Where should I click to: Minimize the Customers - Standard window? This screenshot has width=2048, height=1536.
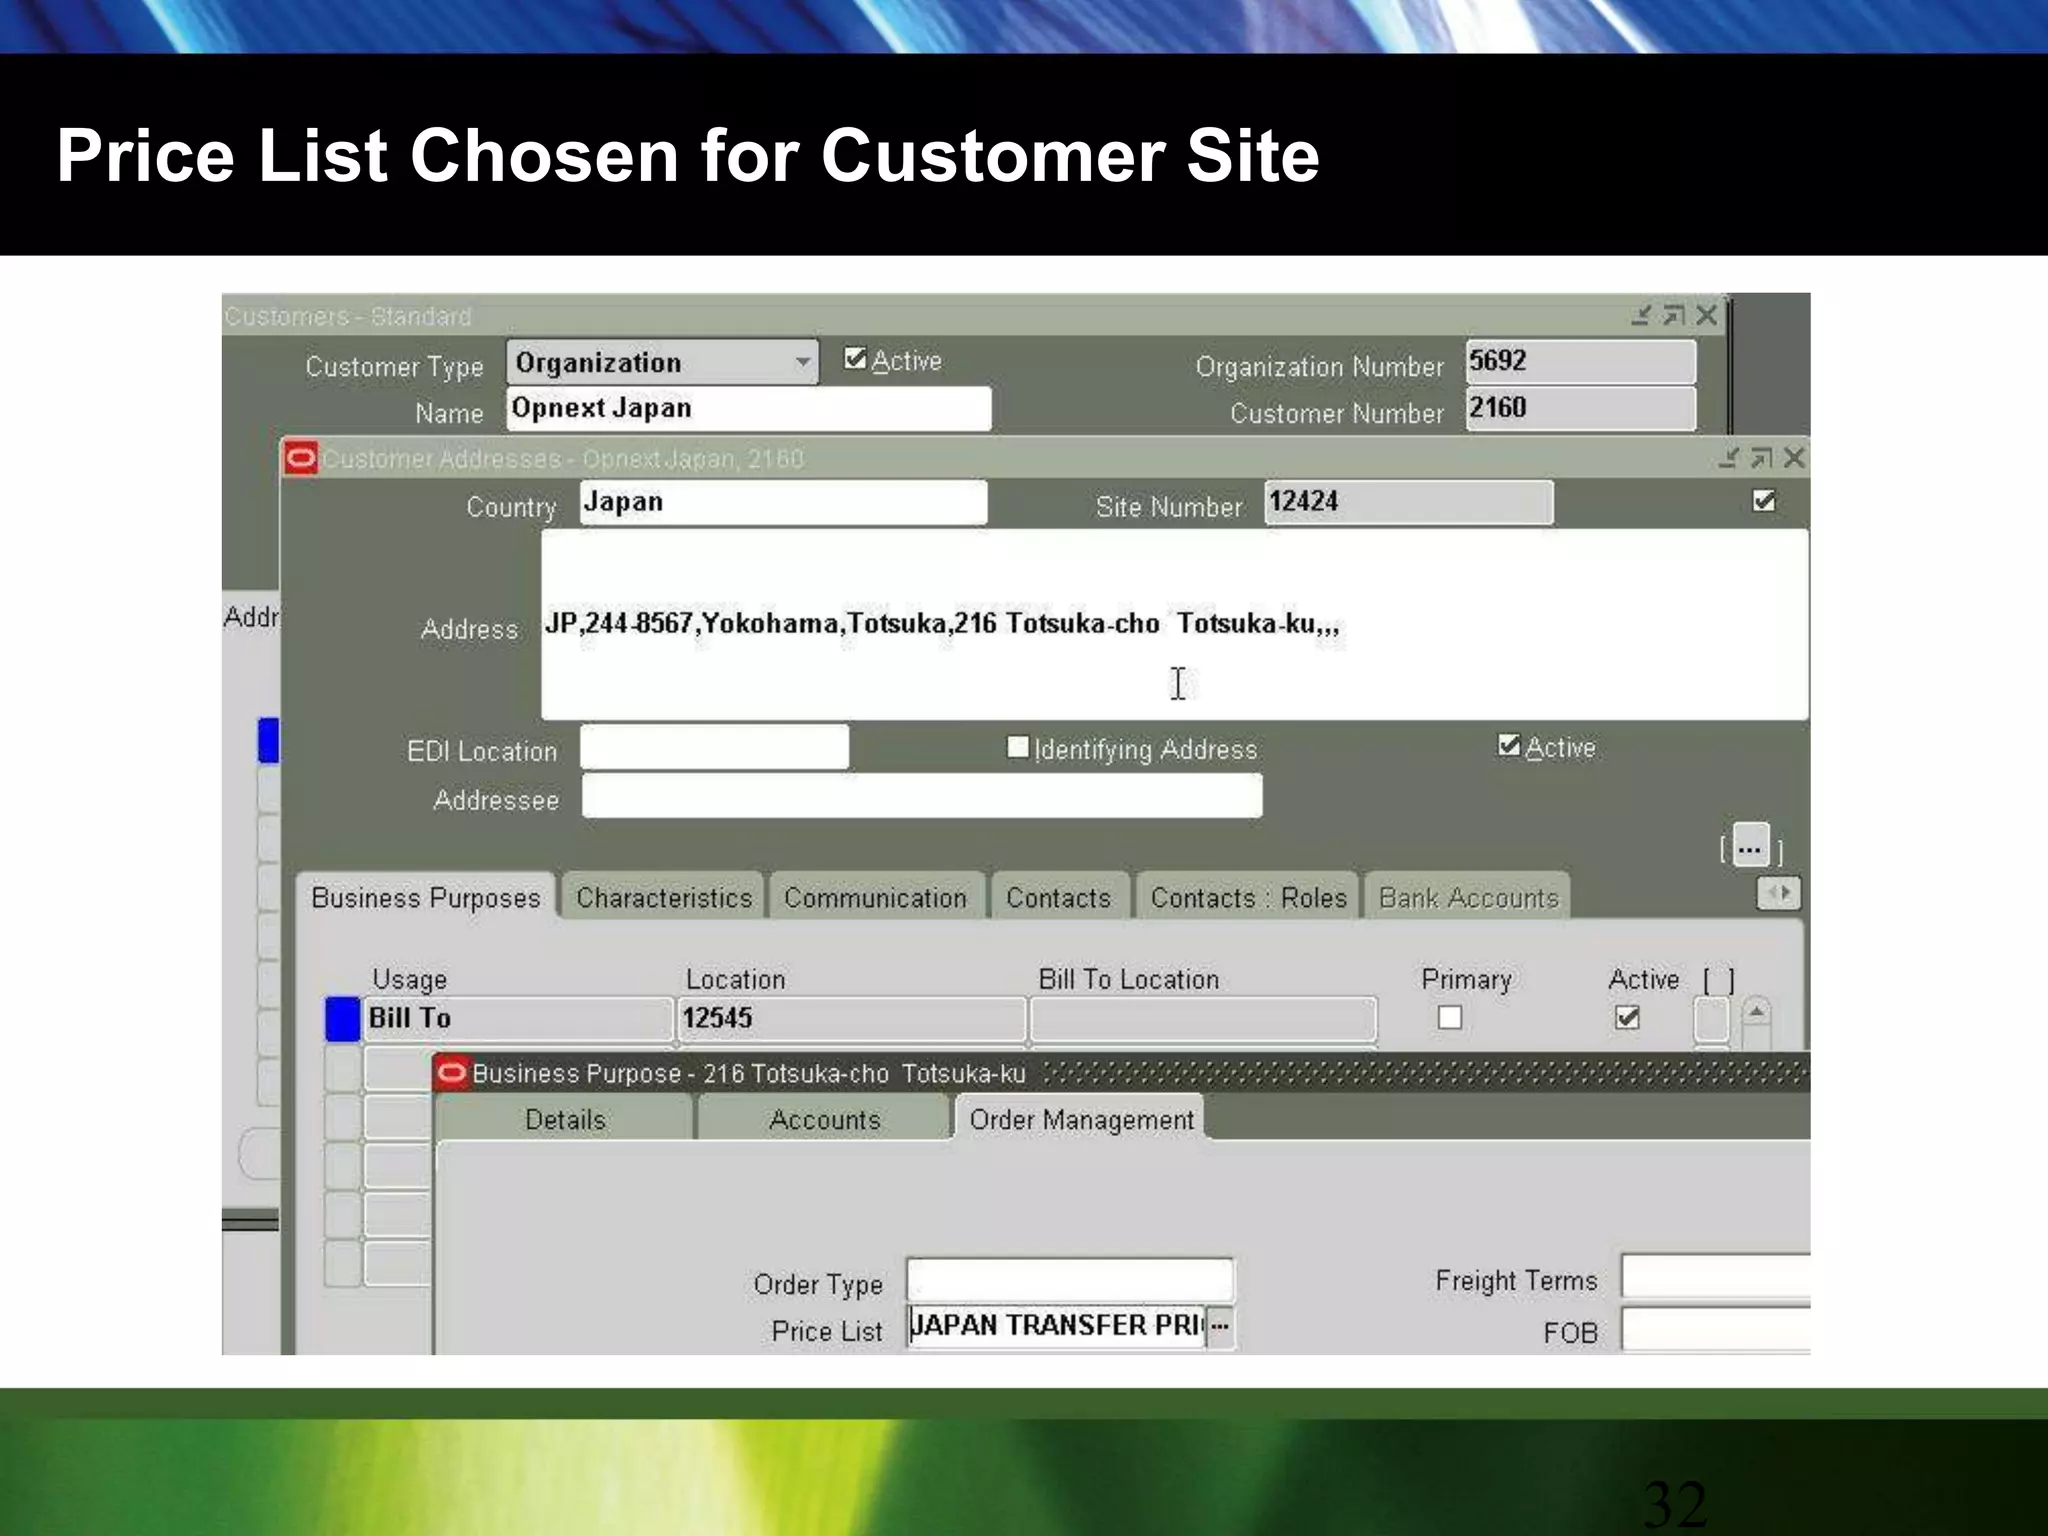tap(1641, 316)
